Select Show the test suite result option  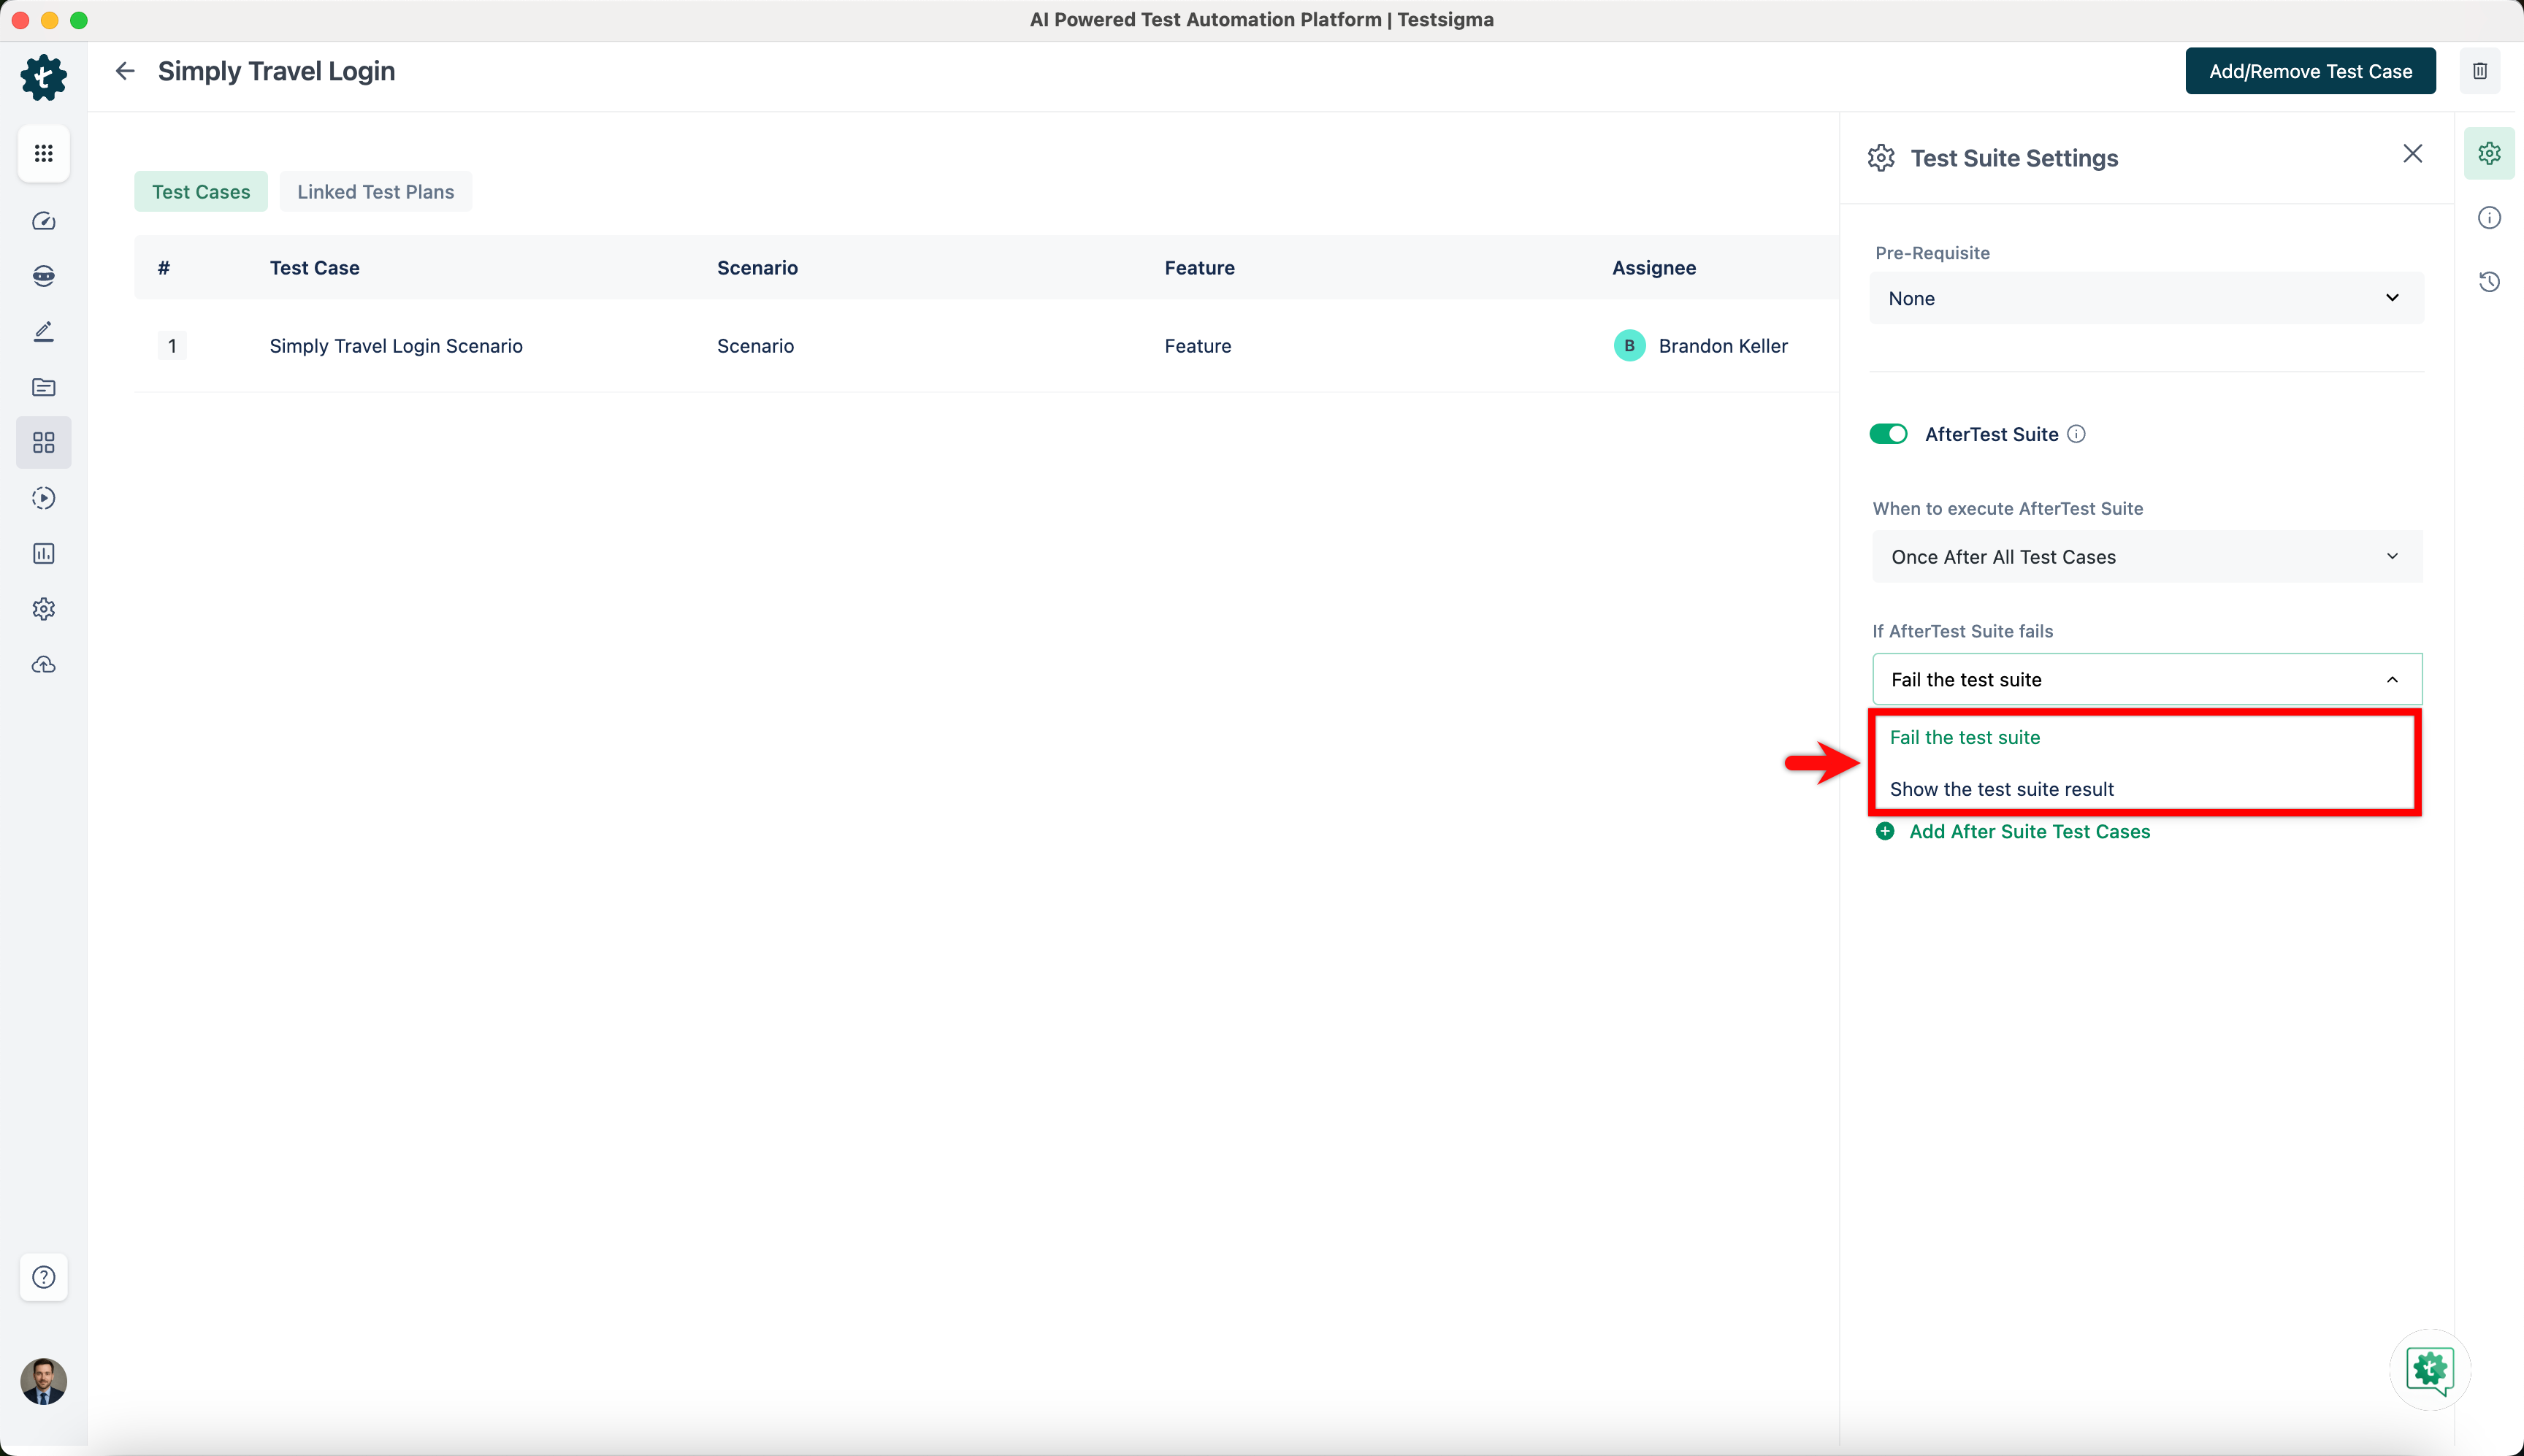(x=2001, y=789)
